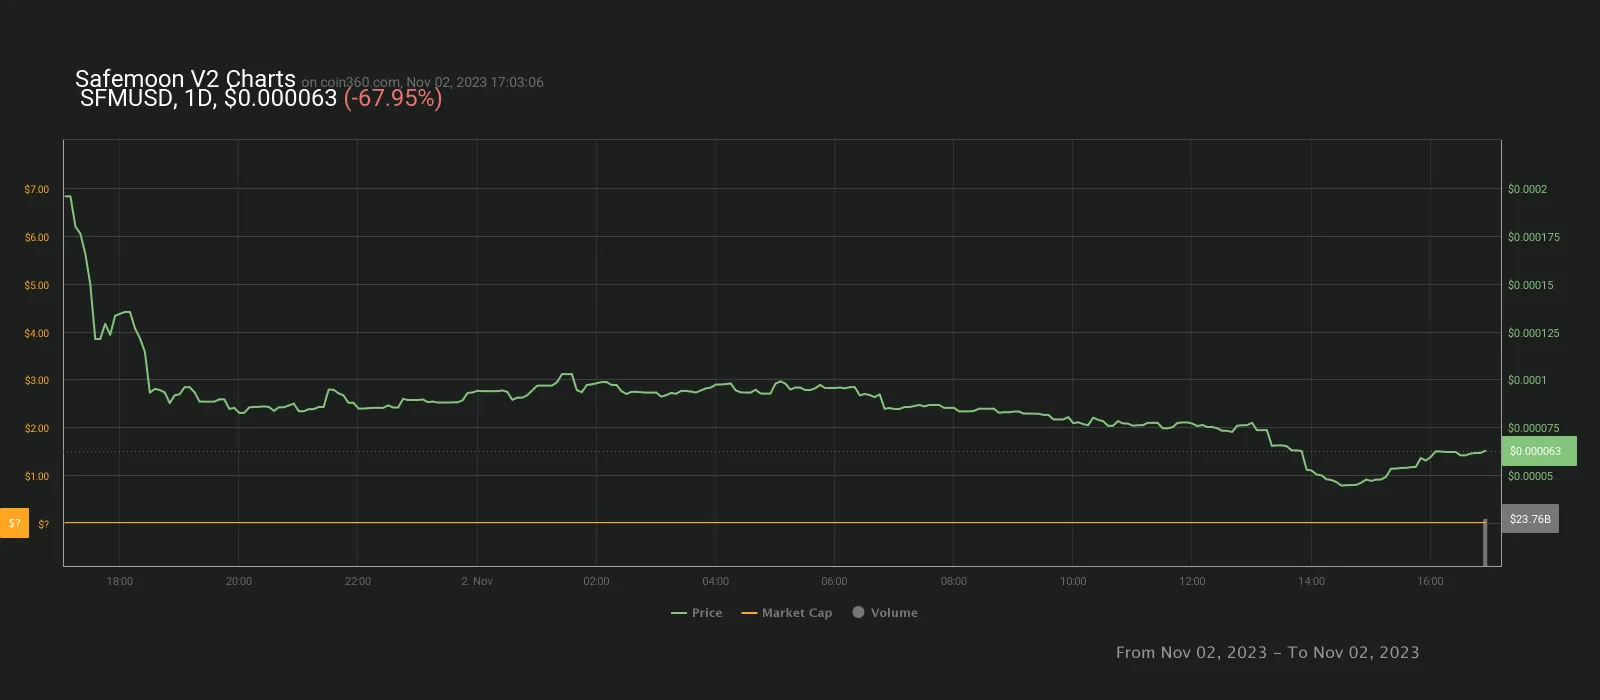Click the $0.000075 price axis label
This screenshot has height=700, width=1600.
tap(1534, 428)
